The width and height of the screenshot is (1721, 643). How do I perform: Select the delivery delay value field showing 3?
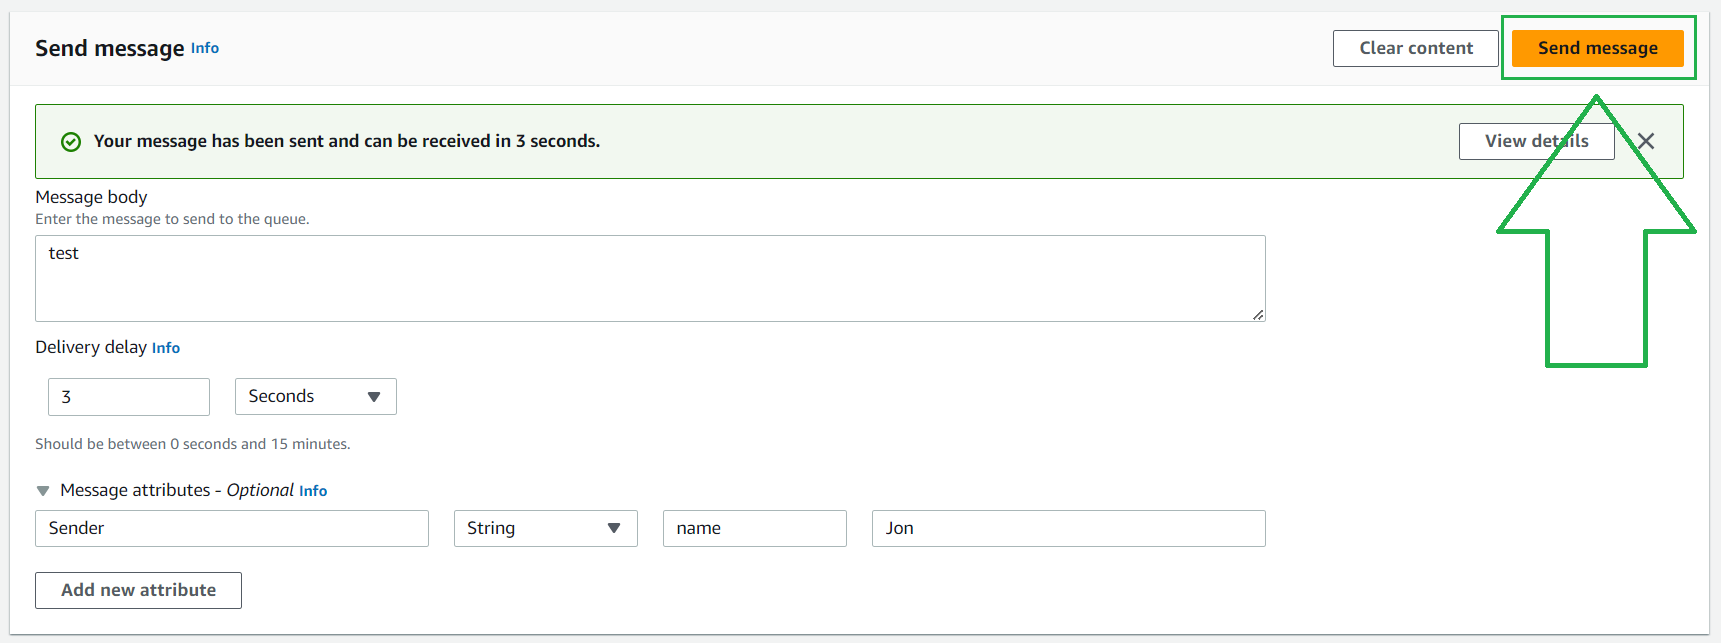[128, 396]
